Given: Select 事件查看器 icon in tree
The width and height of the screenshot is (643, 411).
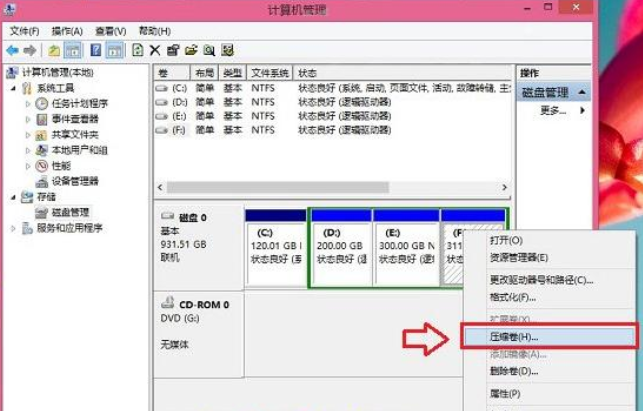Looking at the screenshot, I should tap(41, 119).
